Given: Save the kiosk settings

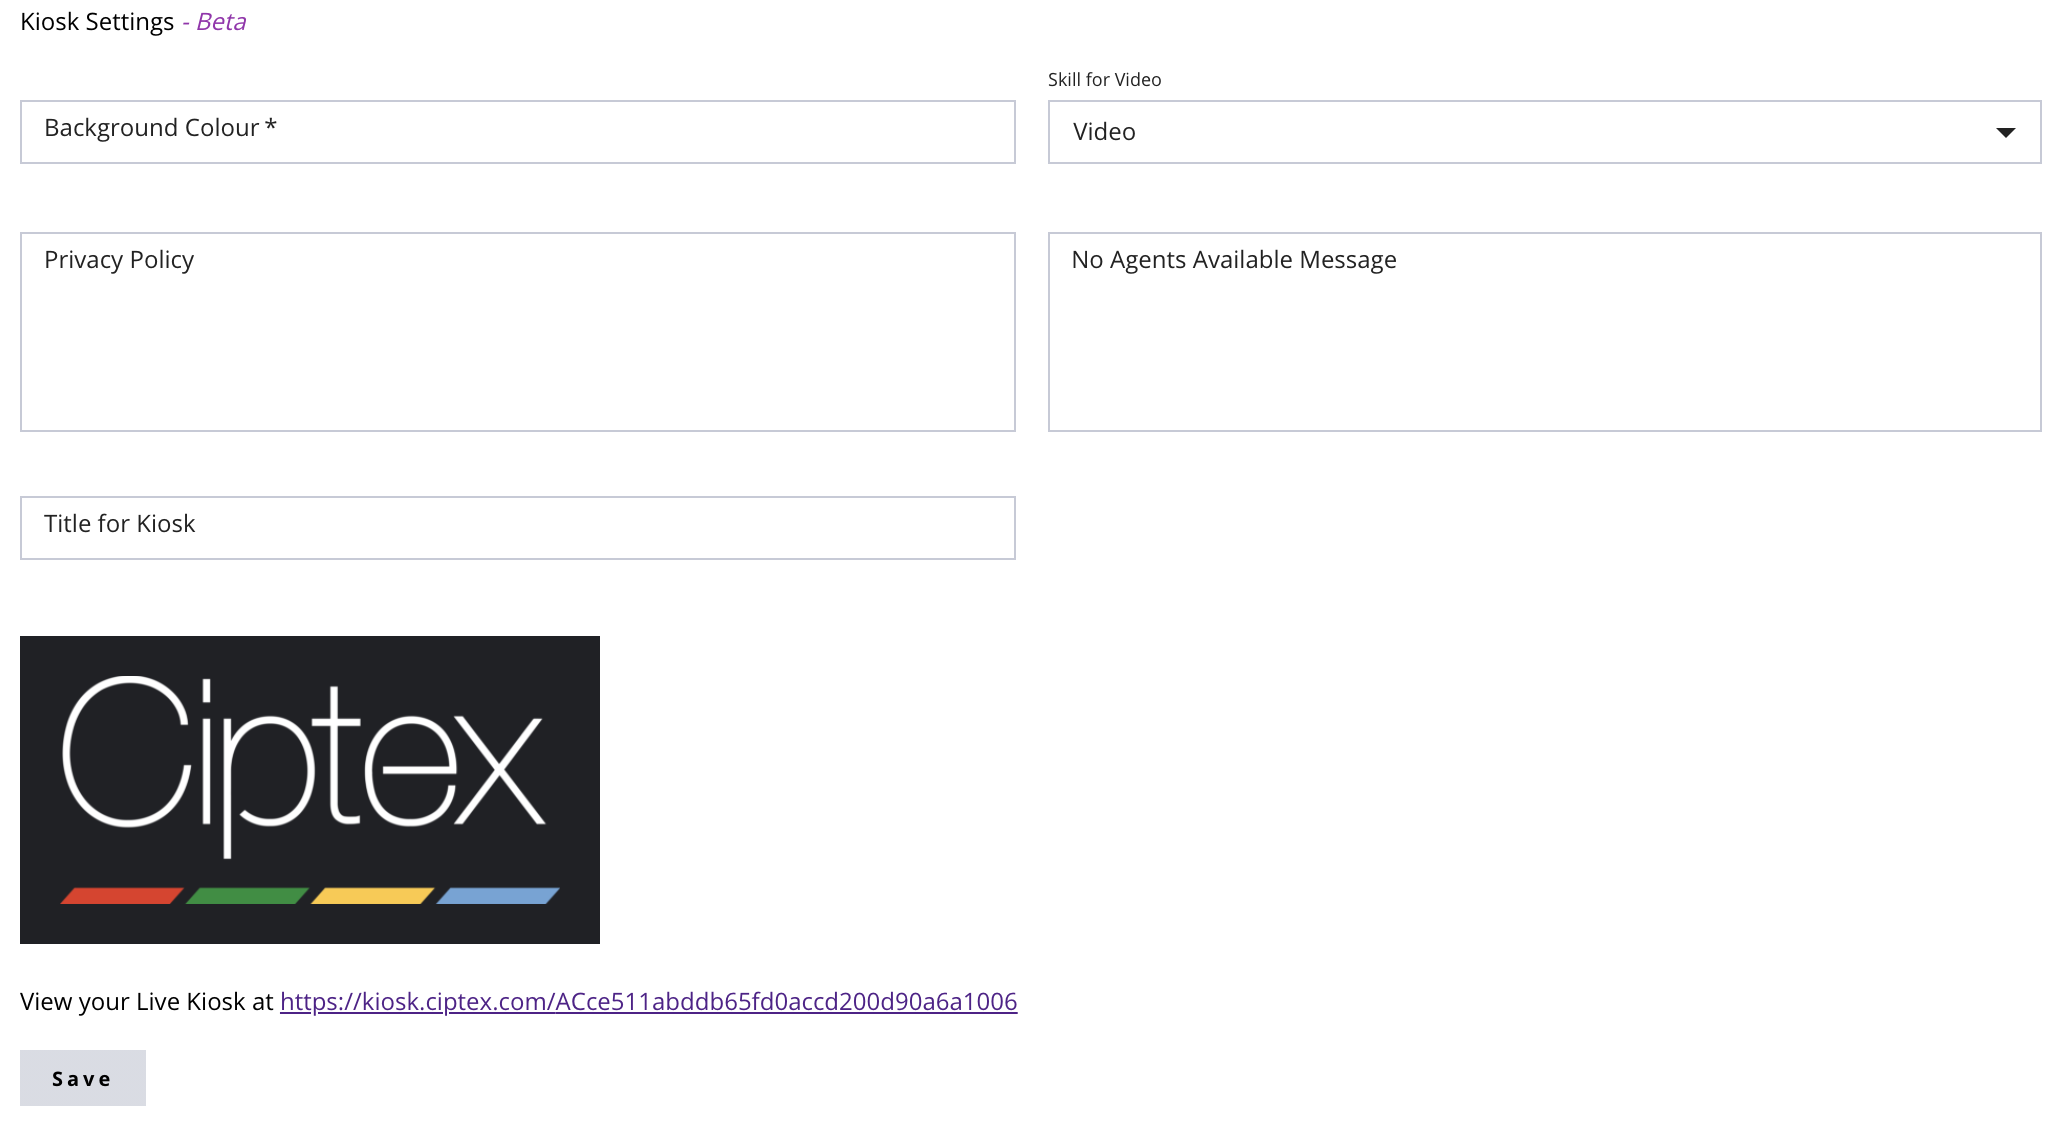Looking at the screenshot, I should coord(83,1078).
